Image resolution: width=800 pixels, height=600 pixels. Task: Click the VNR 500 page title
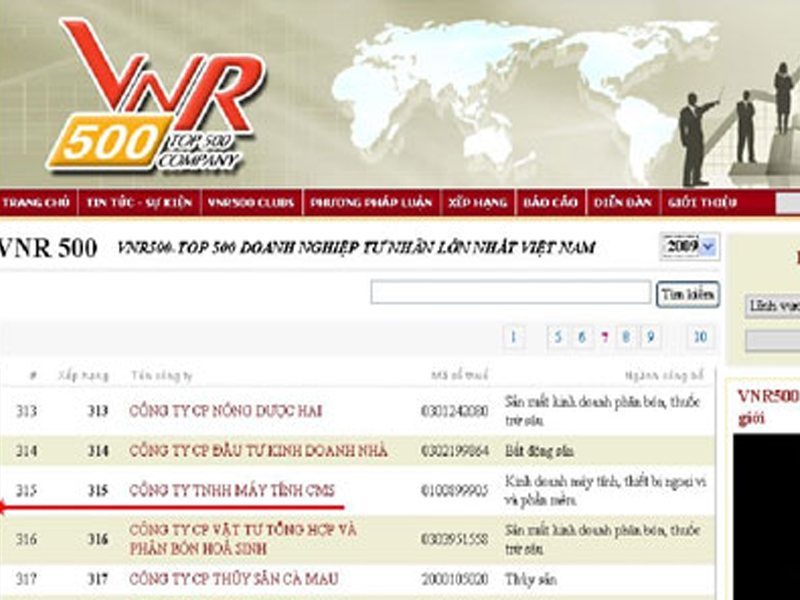point(48,248)
